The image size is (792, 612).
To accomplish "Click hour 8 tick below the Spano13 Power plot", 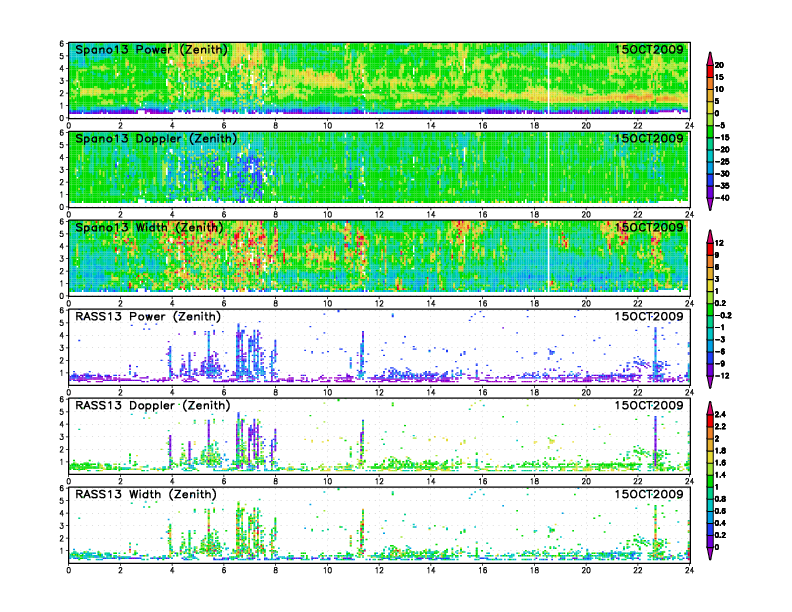I will click(x=276, y=126).
